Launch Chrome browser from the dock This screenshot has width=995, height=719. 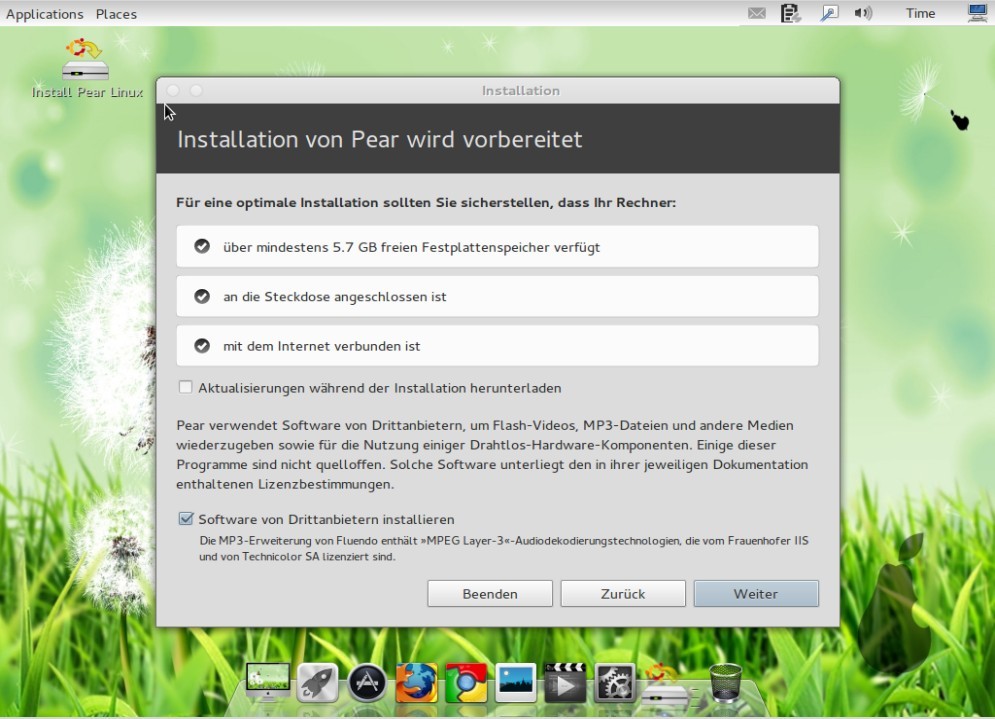[466, 683]
